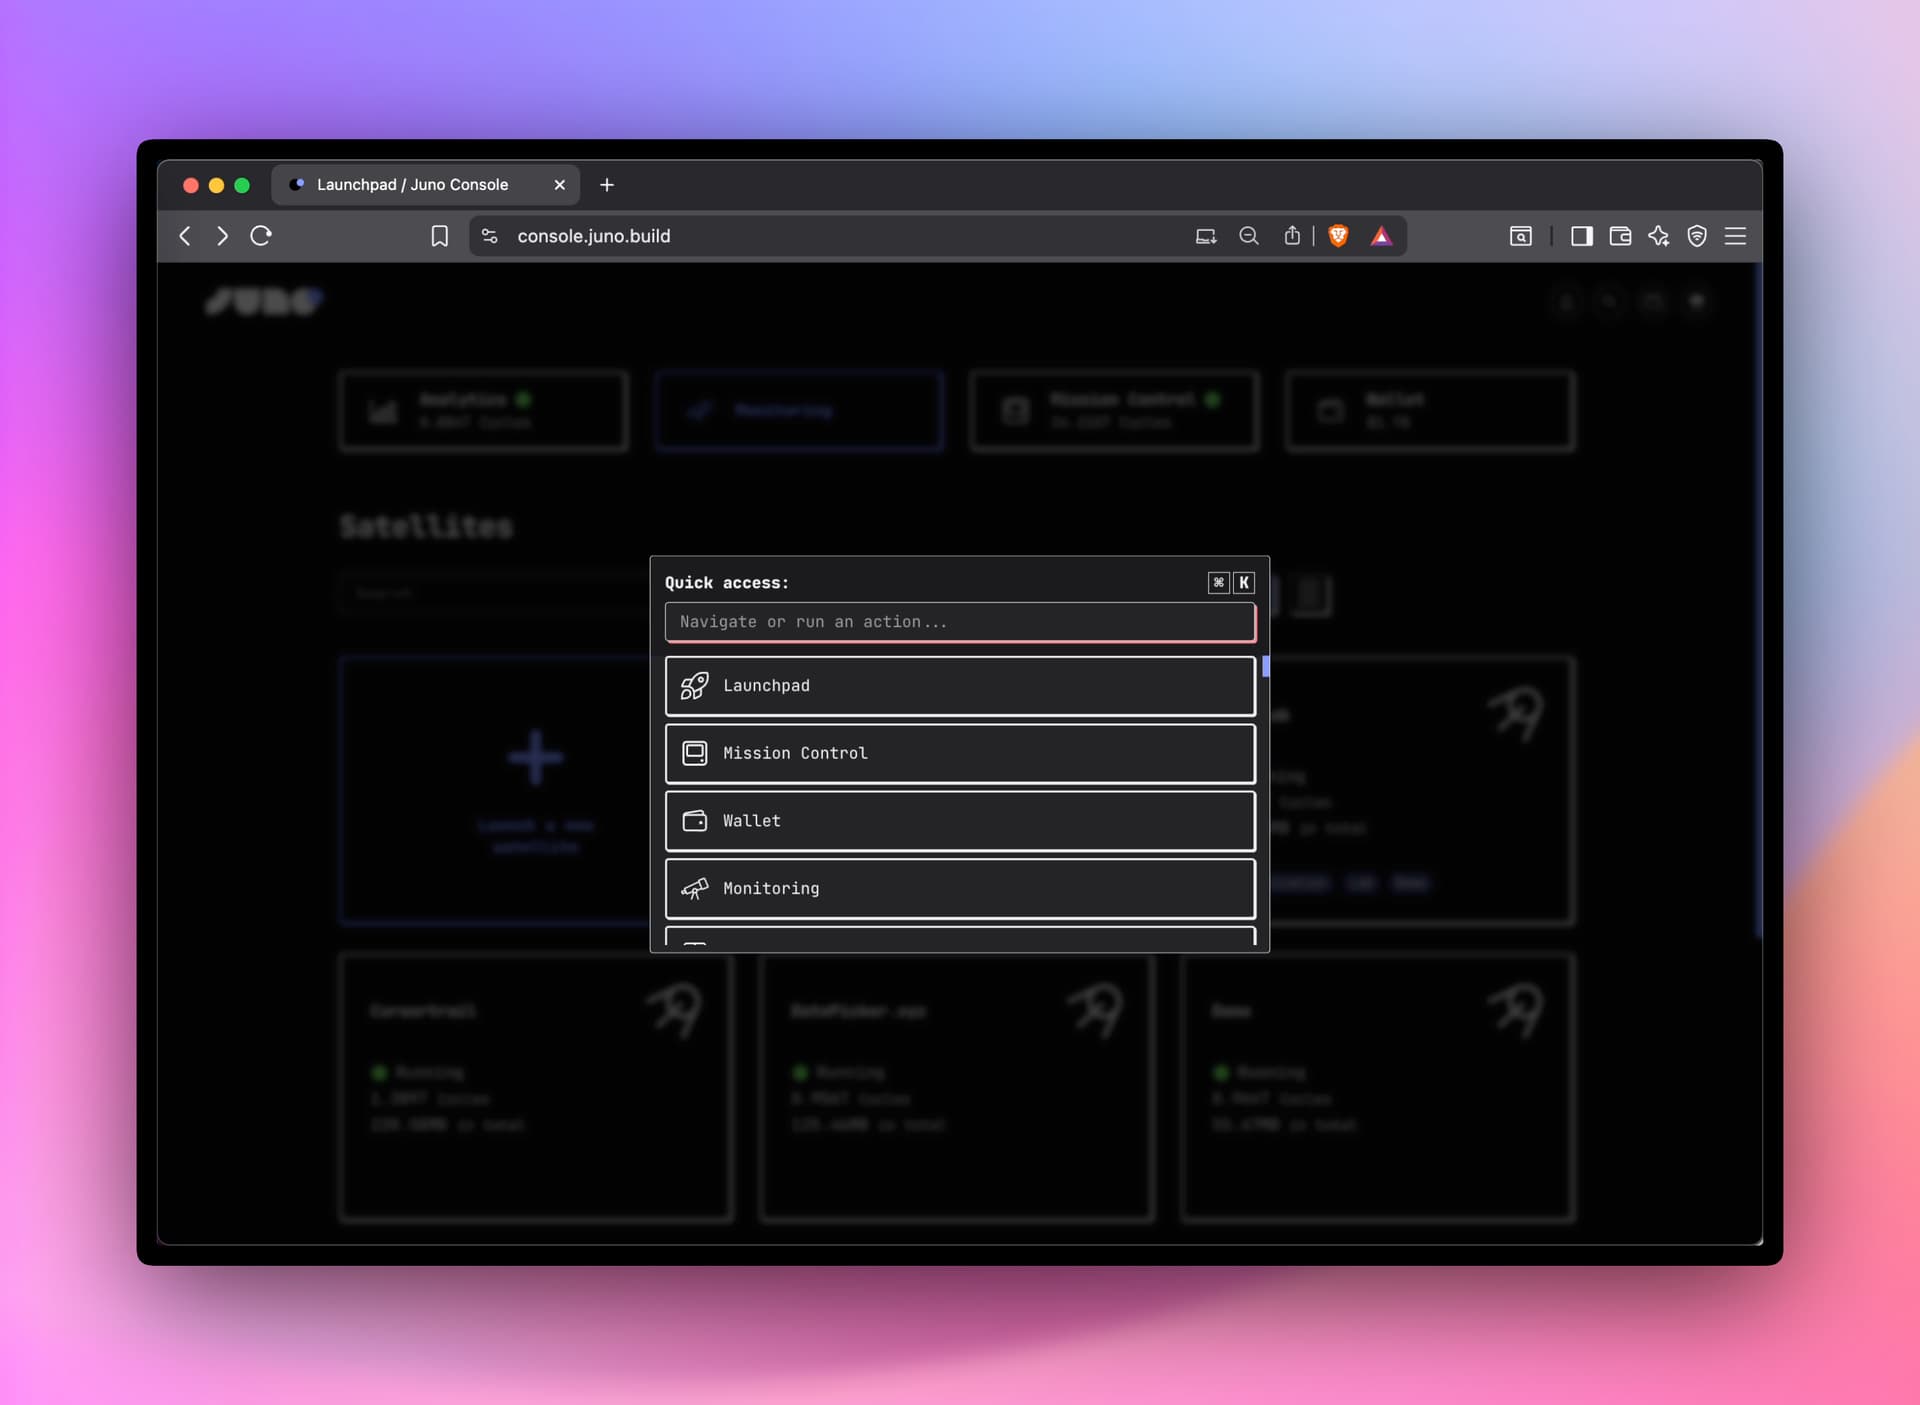Open the share menu icon
The width and height of the screenshot is (1920, 1405).
1292,236
